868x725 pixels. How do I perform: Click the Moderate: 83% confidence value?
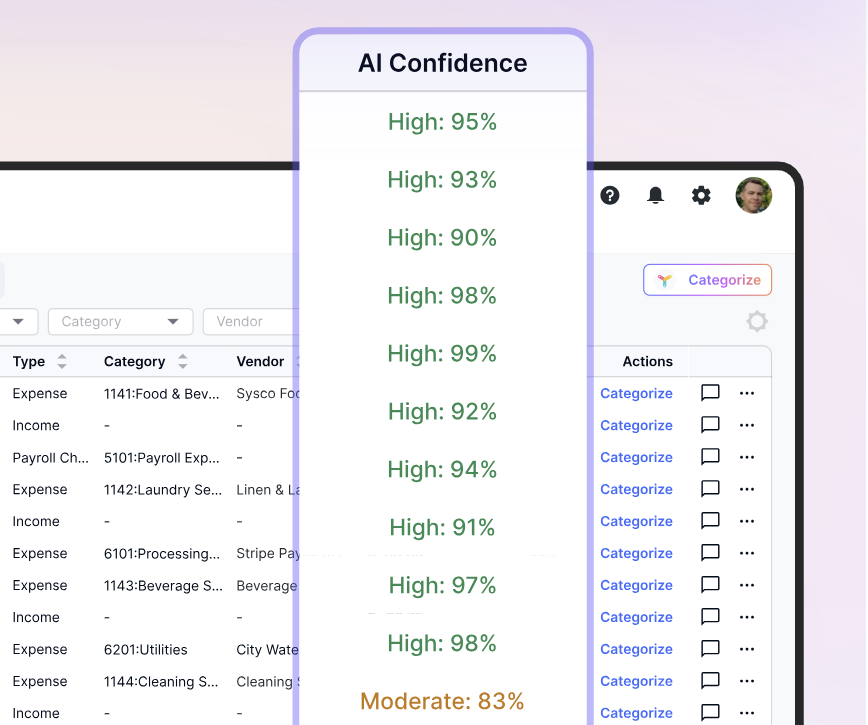[x=442, y=701]
